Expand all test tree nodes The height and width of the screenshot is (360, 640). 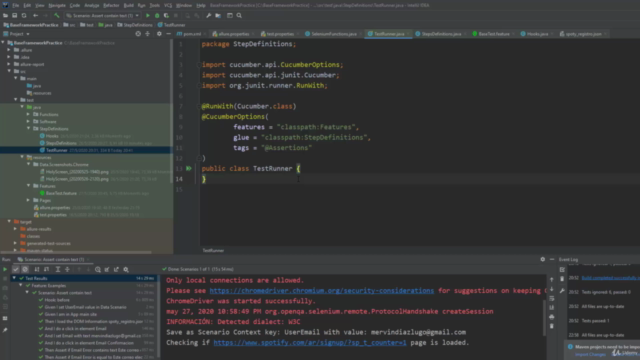pos(58,269)
